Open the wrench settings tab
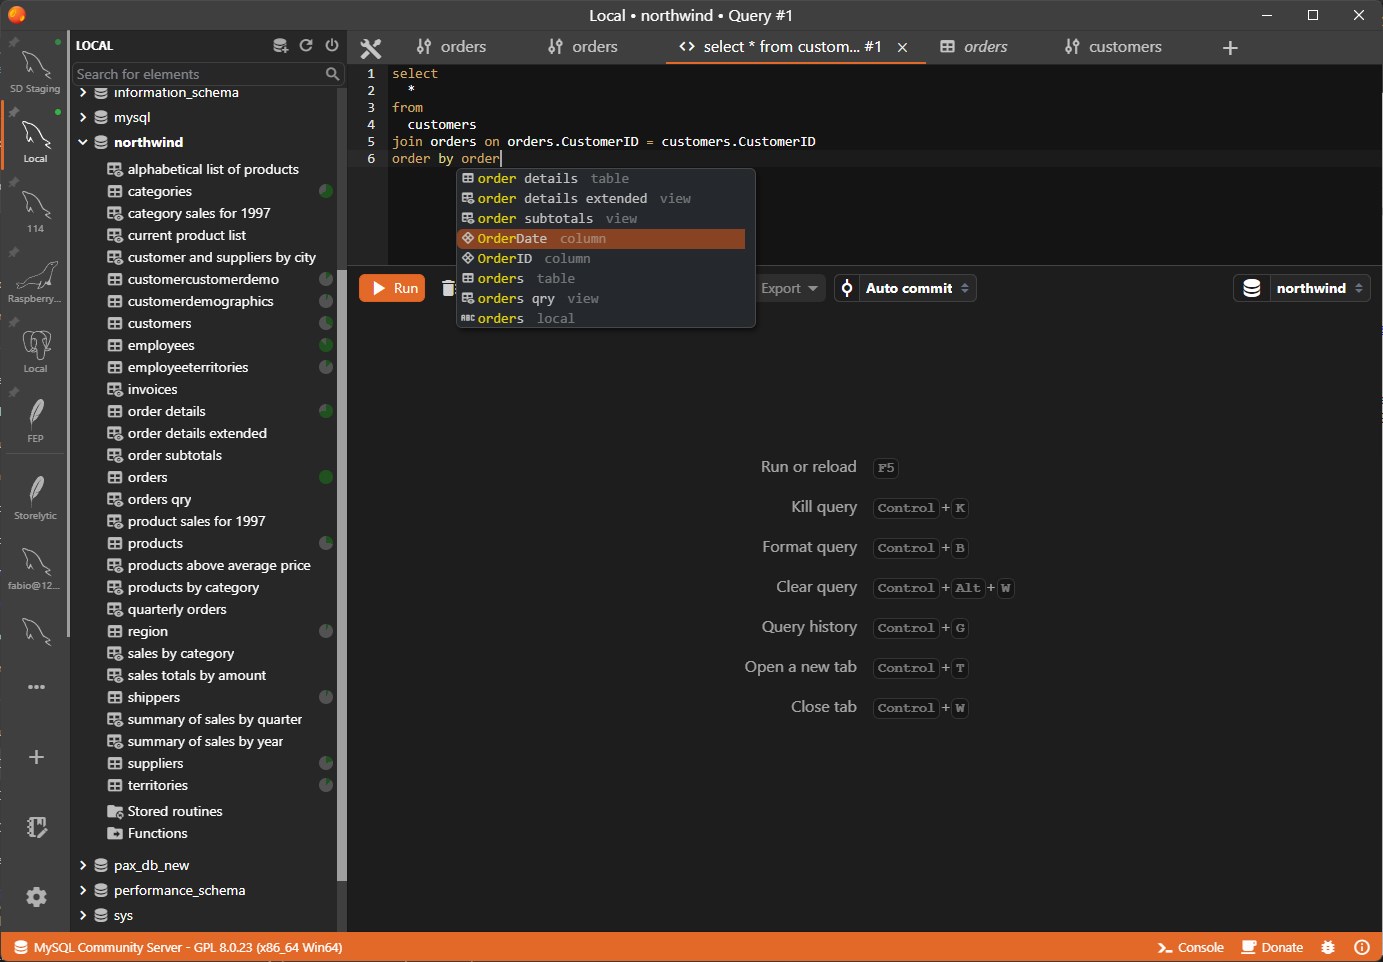This screenshot has height=962, width=1383. tap(371, 47)
